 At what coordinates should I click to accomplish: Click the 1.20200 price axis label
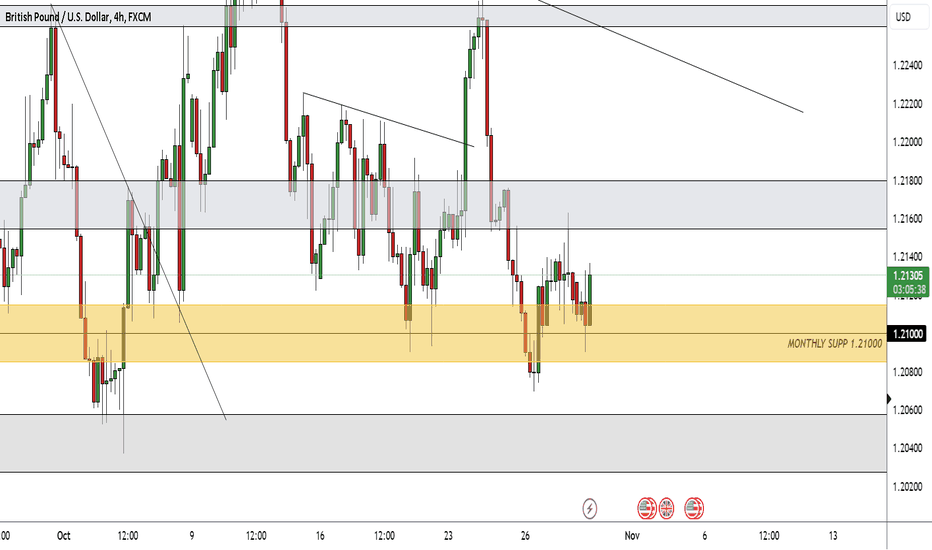[x=907, y=486]
